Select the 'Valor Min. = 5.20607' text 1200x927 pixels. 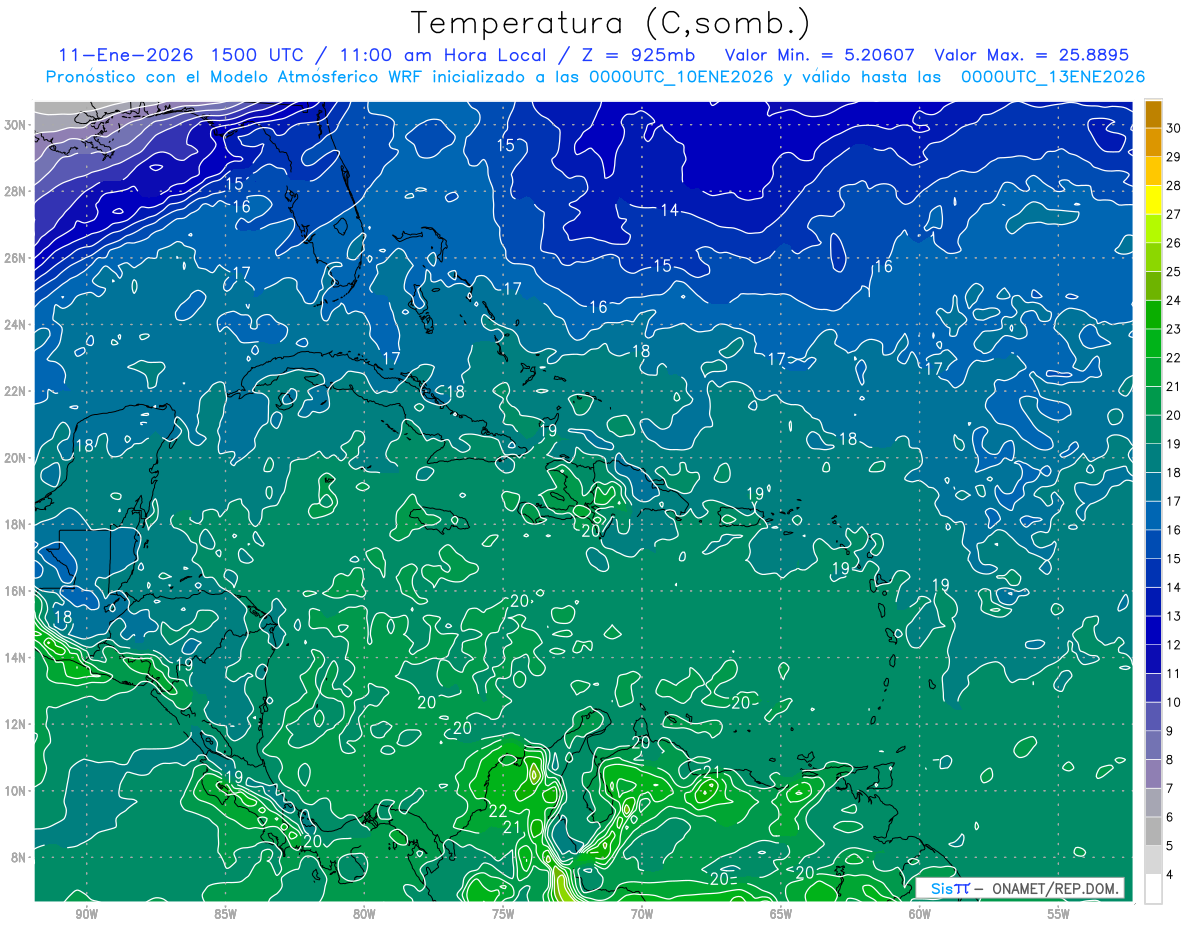pos(820,55)
